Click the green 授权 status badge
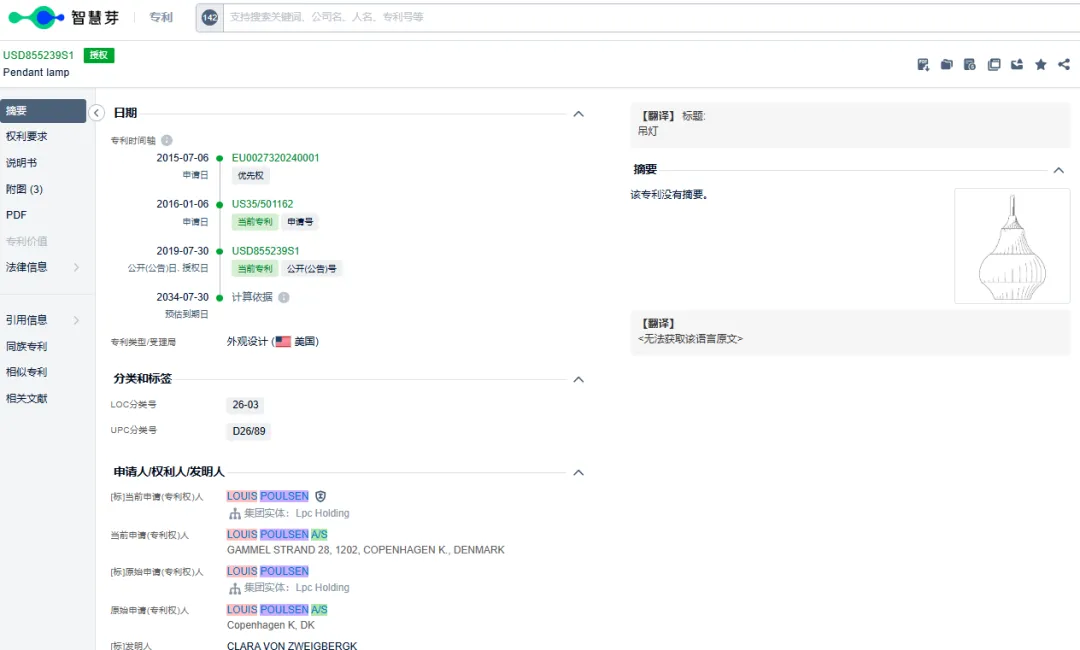Image resolution: width=1080 pixels, height=650 pixels. (x=98, y=55)
